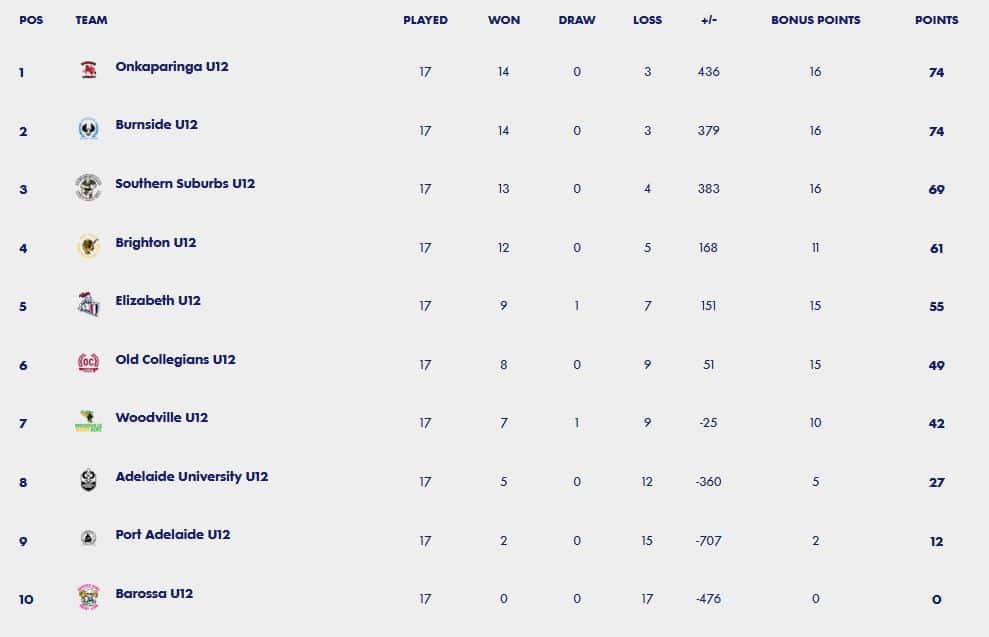Click the Elizabeth U12 team logo
989x637 pixels.
point(88,304)
